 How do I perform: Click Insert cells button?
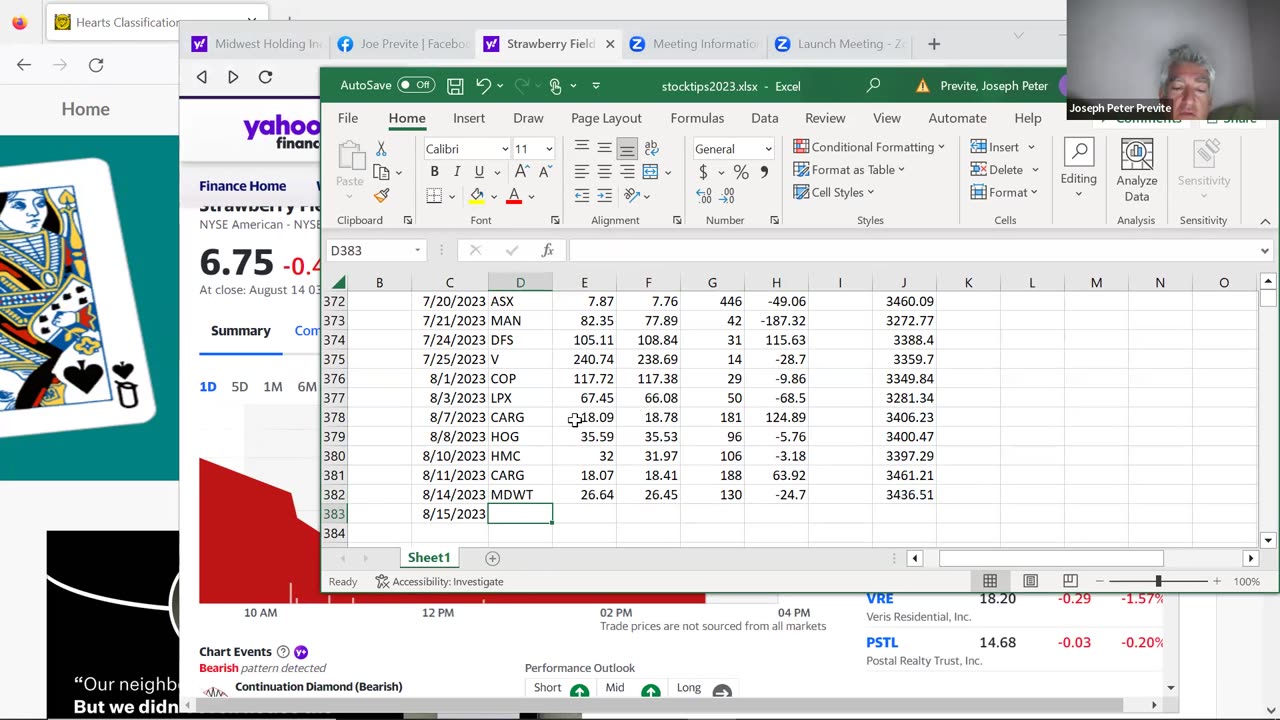tap(1004, 147)
